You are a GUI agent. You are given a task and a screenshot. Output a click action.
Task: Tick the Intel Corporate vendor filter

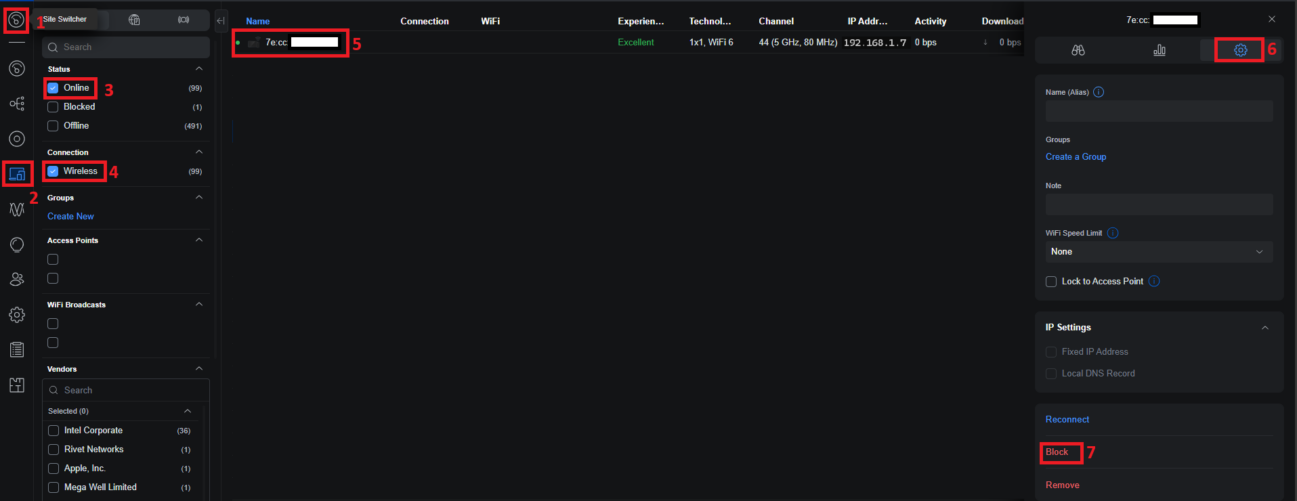point(53,431)
